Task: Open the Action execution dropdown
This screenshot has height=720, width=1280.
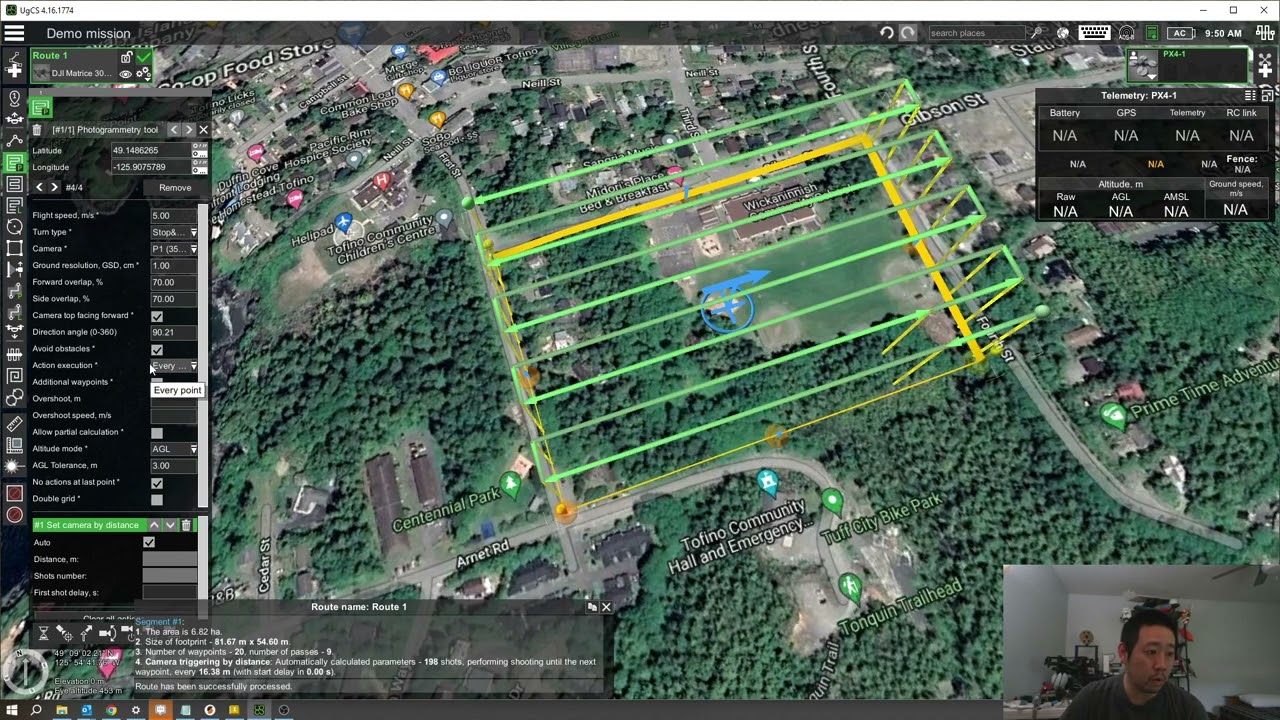Action: (x=174, y=366)
